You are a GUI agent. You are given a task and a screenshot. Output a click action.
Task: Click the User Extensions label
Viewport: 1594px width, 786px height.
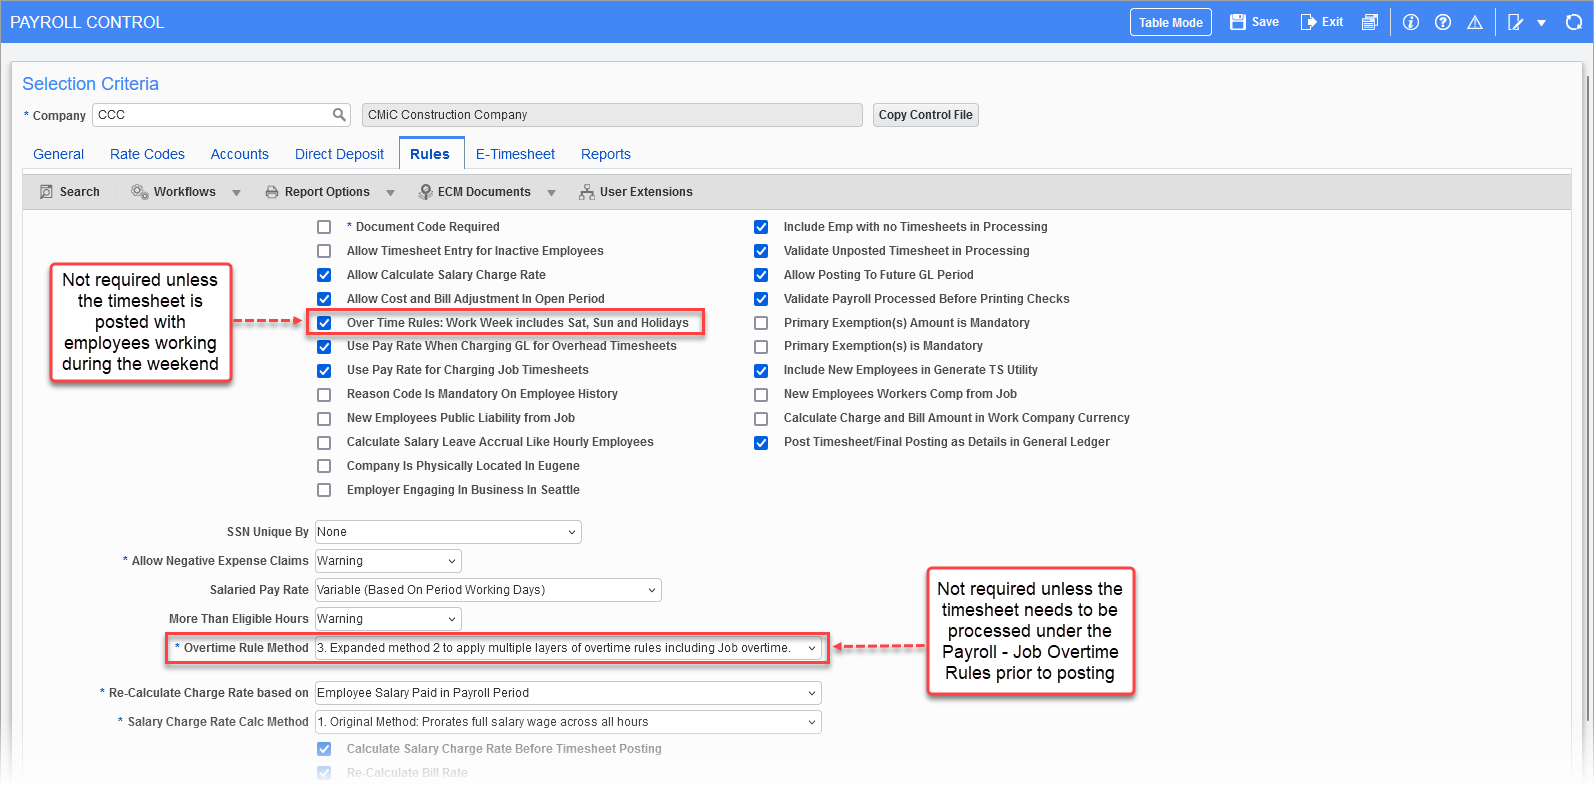tap(646, 192)
